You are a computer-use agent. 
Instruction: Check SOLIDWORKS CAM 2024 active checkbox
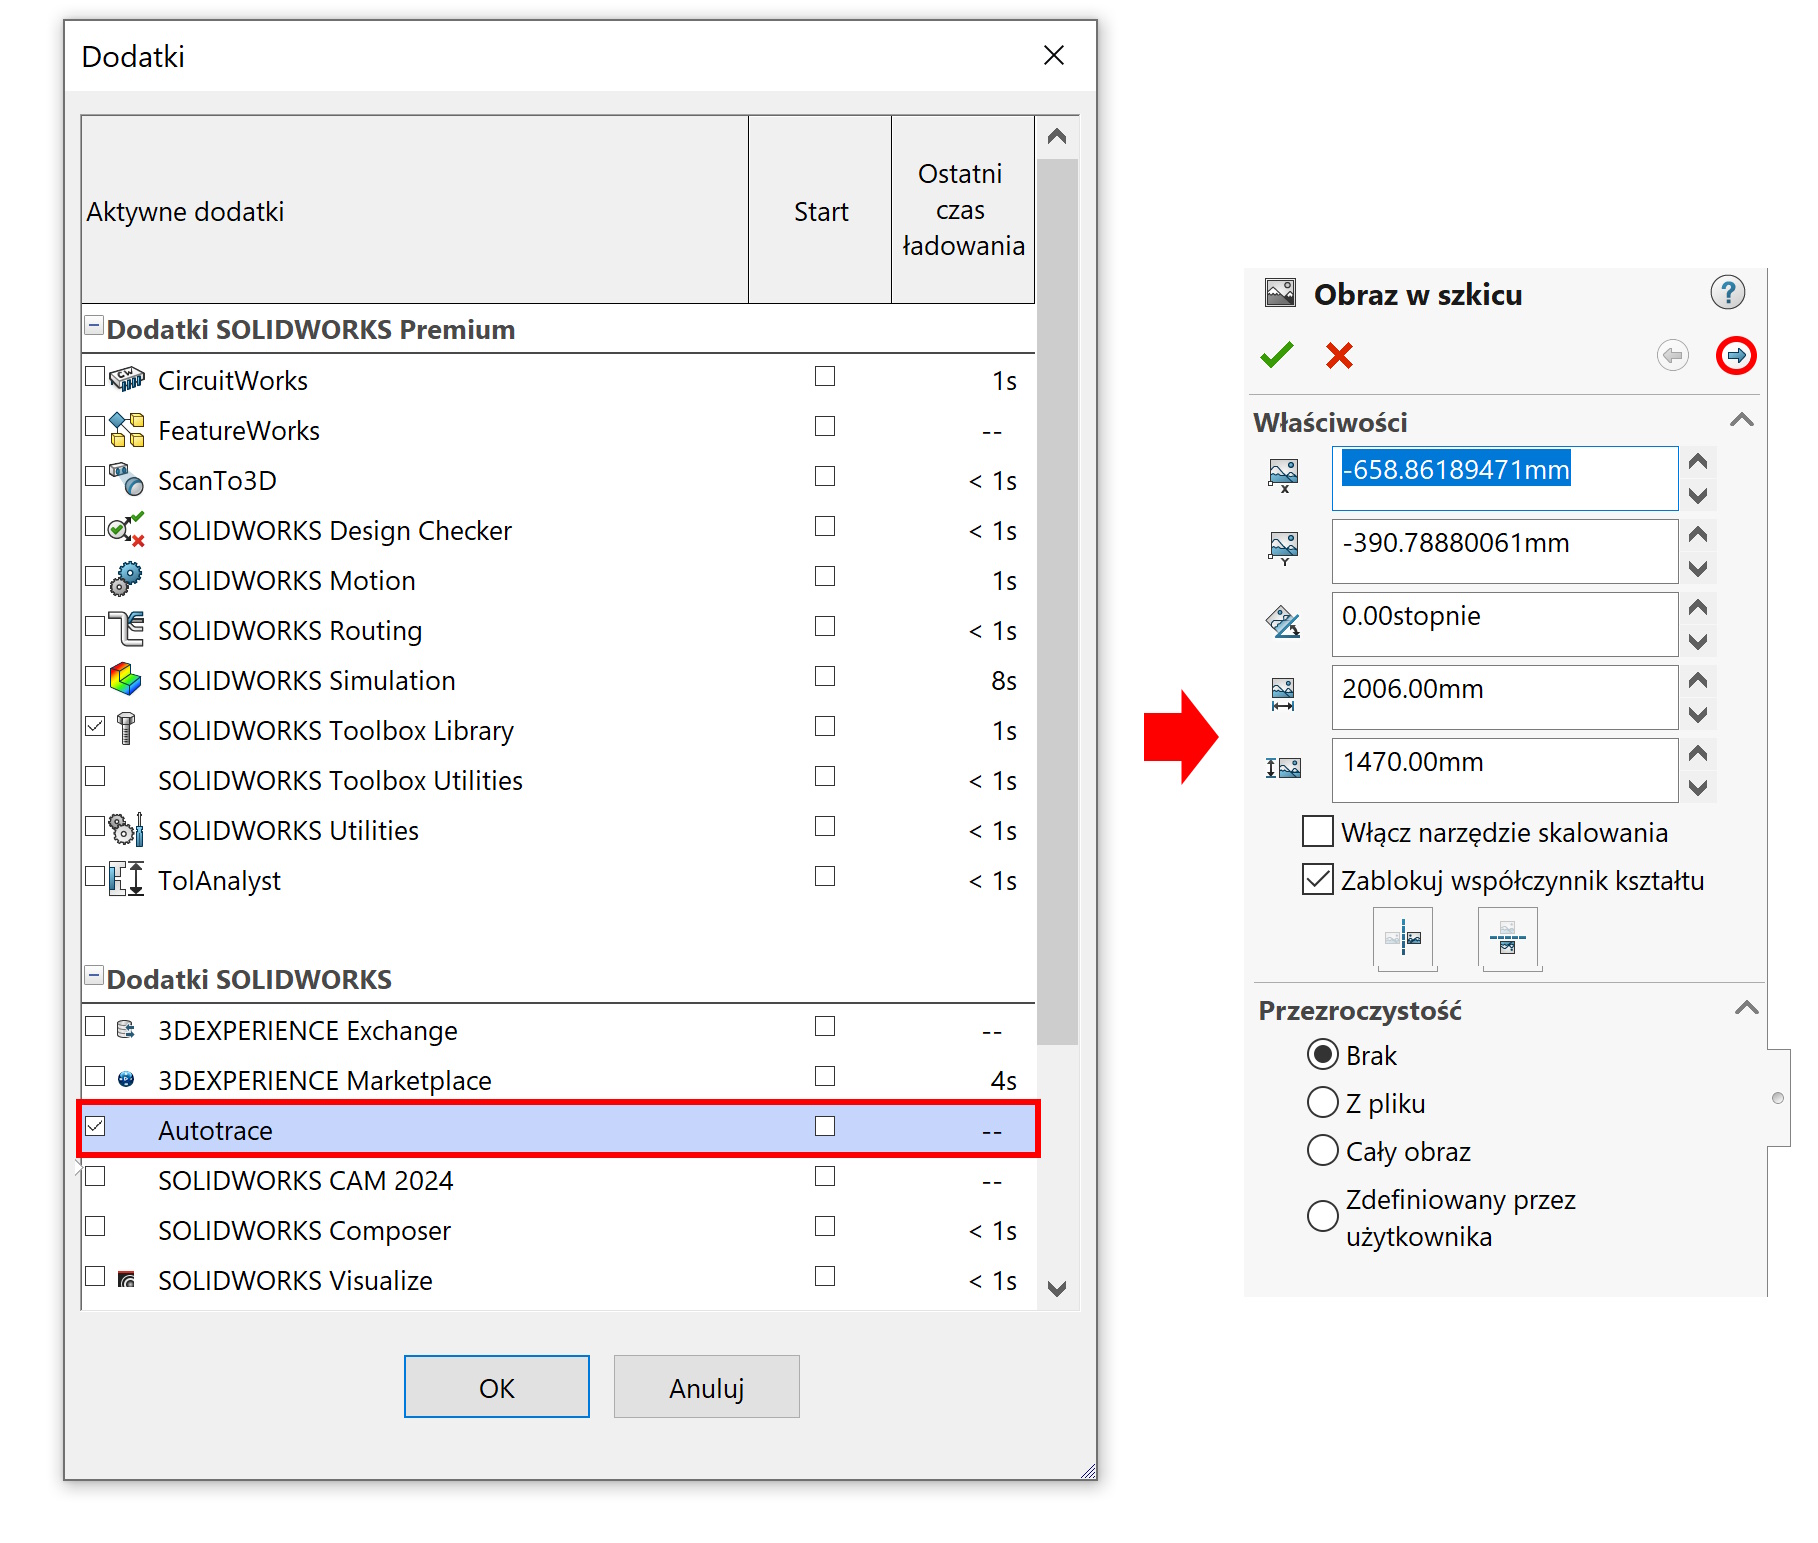pos(95,1176)
